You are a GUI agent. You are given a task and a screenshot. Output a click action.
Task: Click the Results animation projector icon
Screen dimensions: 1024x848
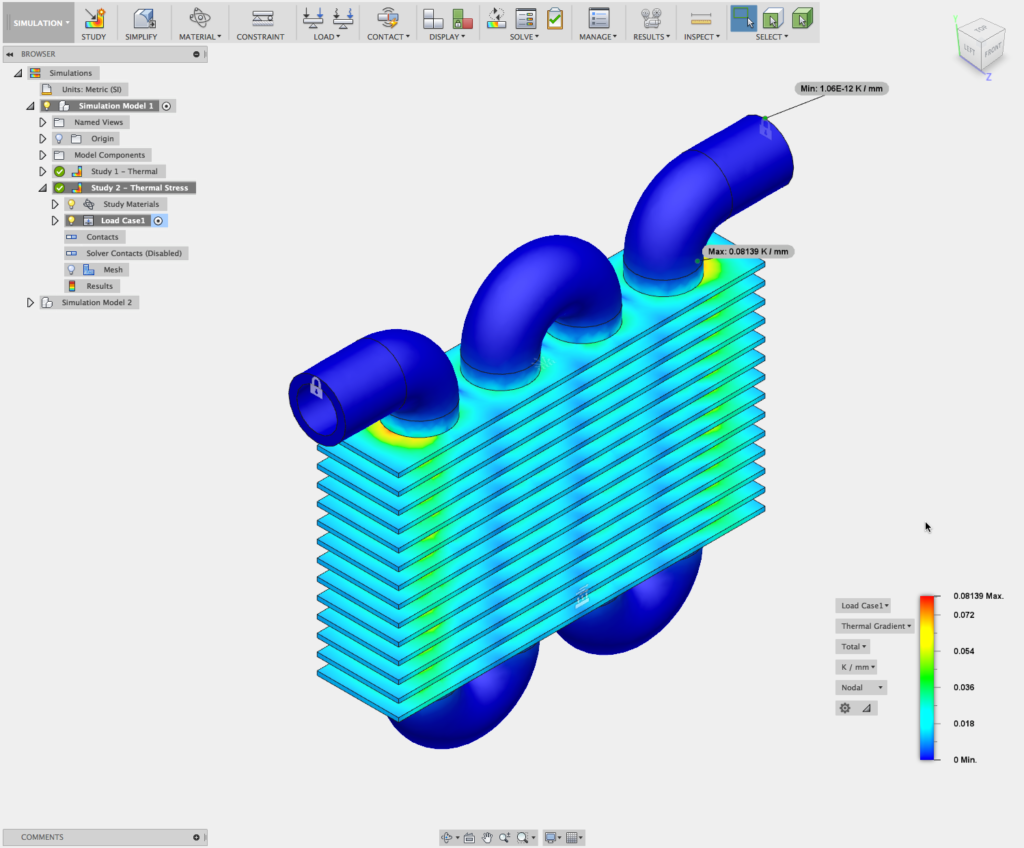pos(651,18)
